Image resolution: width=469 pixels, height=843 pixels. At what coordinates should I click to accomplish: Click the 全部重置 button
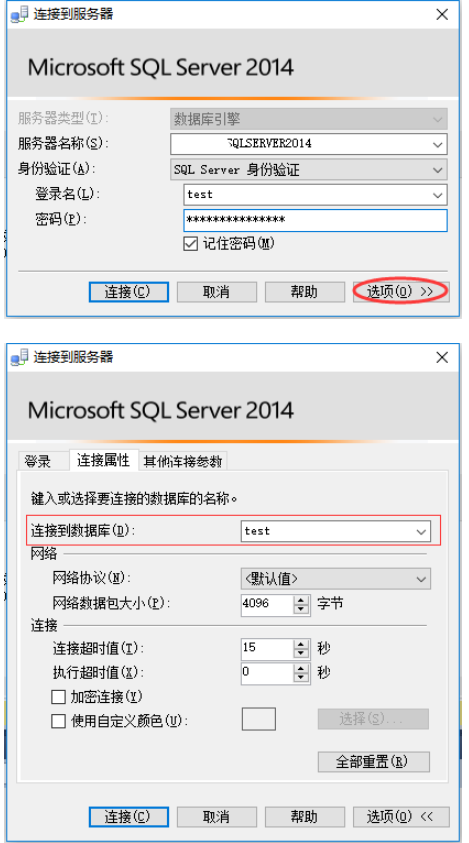click(374, 761)
